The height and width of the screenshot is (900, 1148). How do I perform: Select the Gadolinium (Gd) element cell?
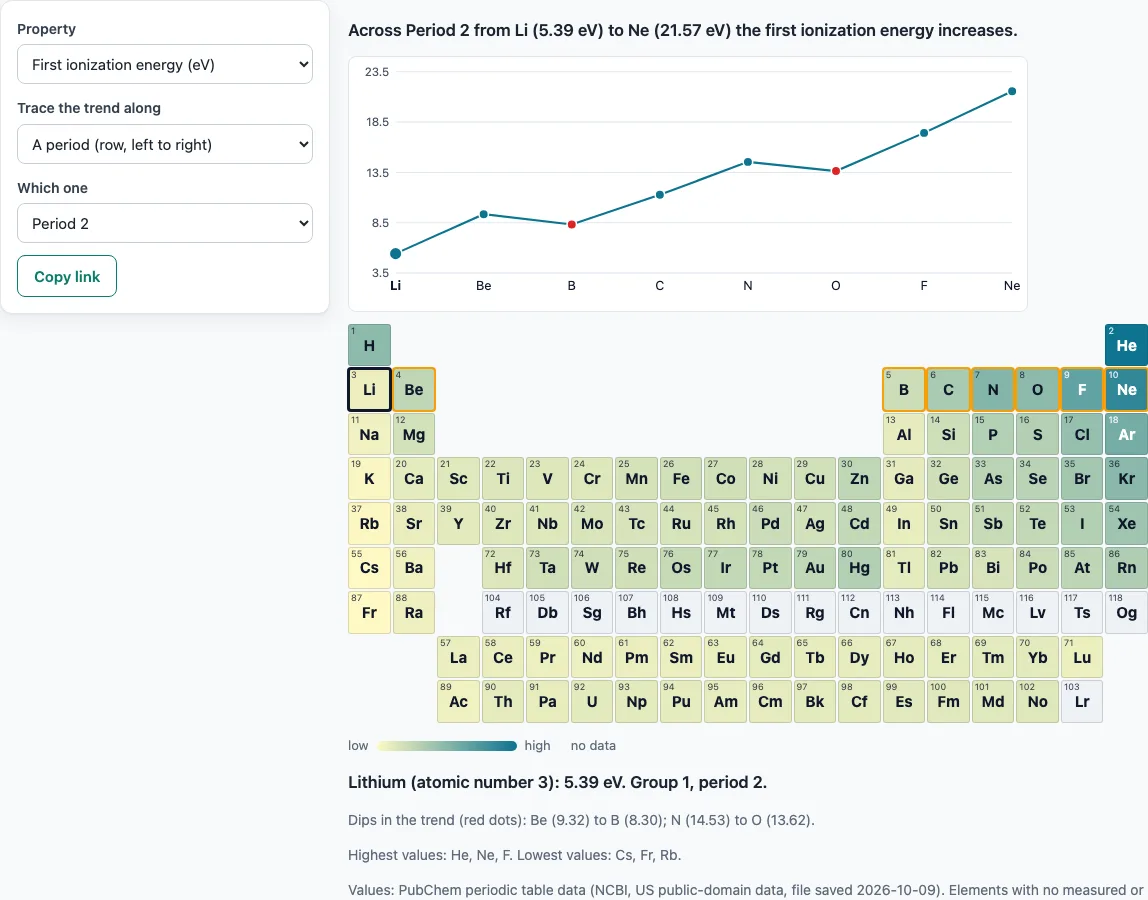click(x=770, y=658)
